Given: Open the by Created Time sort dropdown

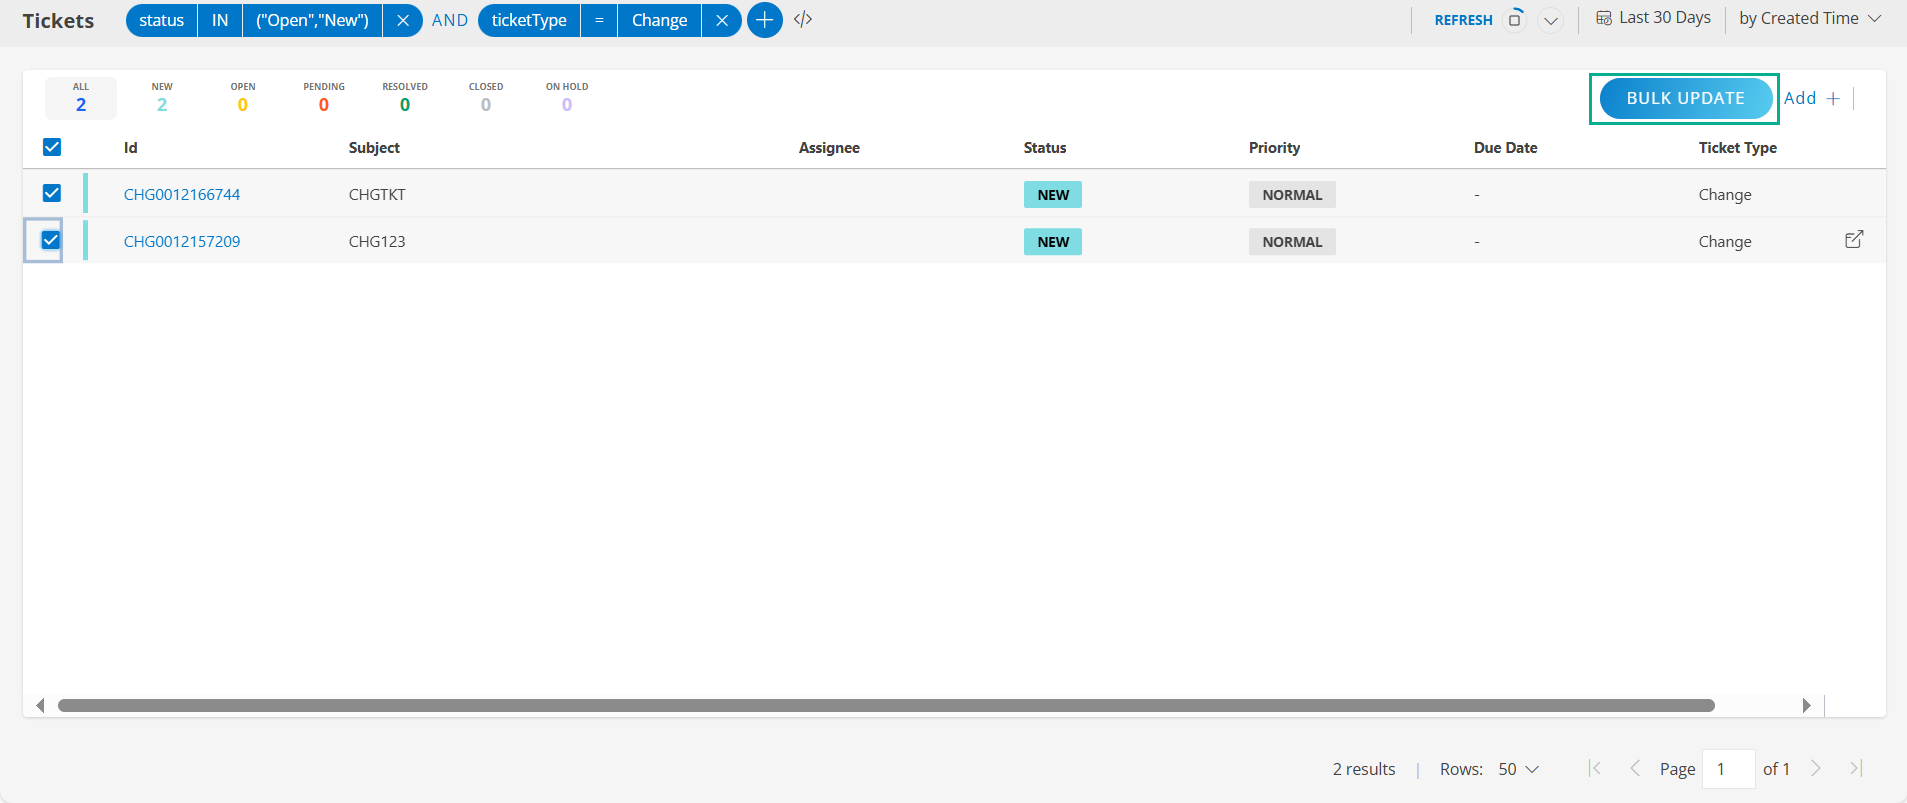Looking at the screenshot, I should coord(1810,18).
